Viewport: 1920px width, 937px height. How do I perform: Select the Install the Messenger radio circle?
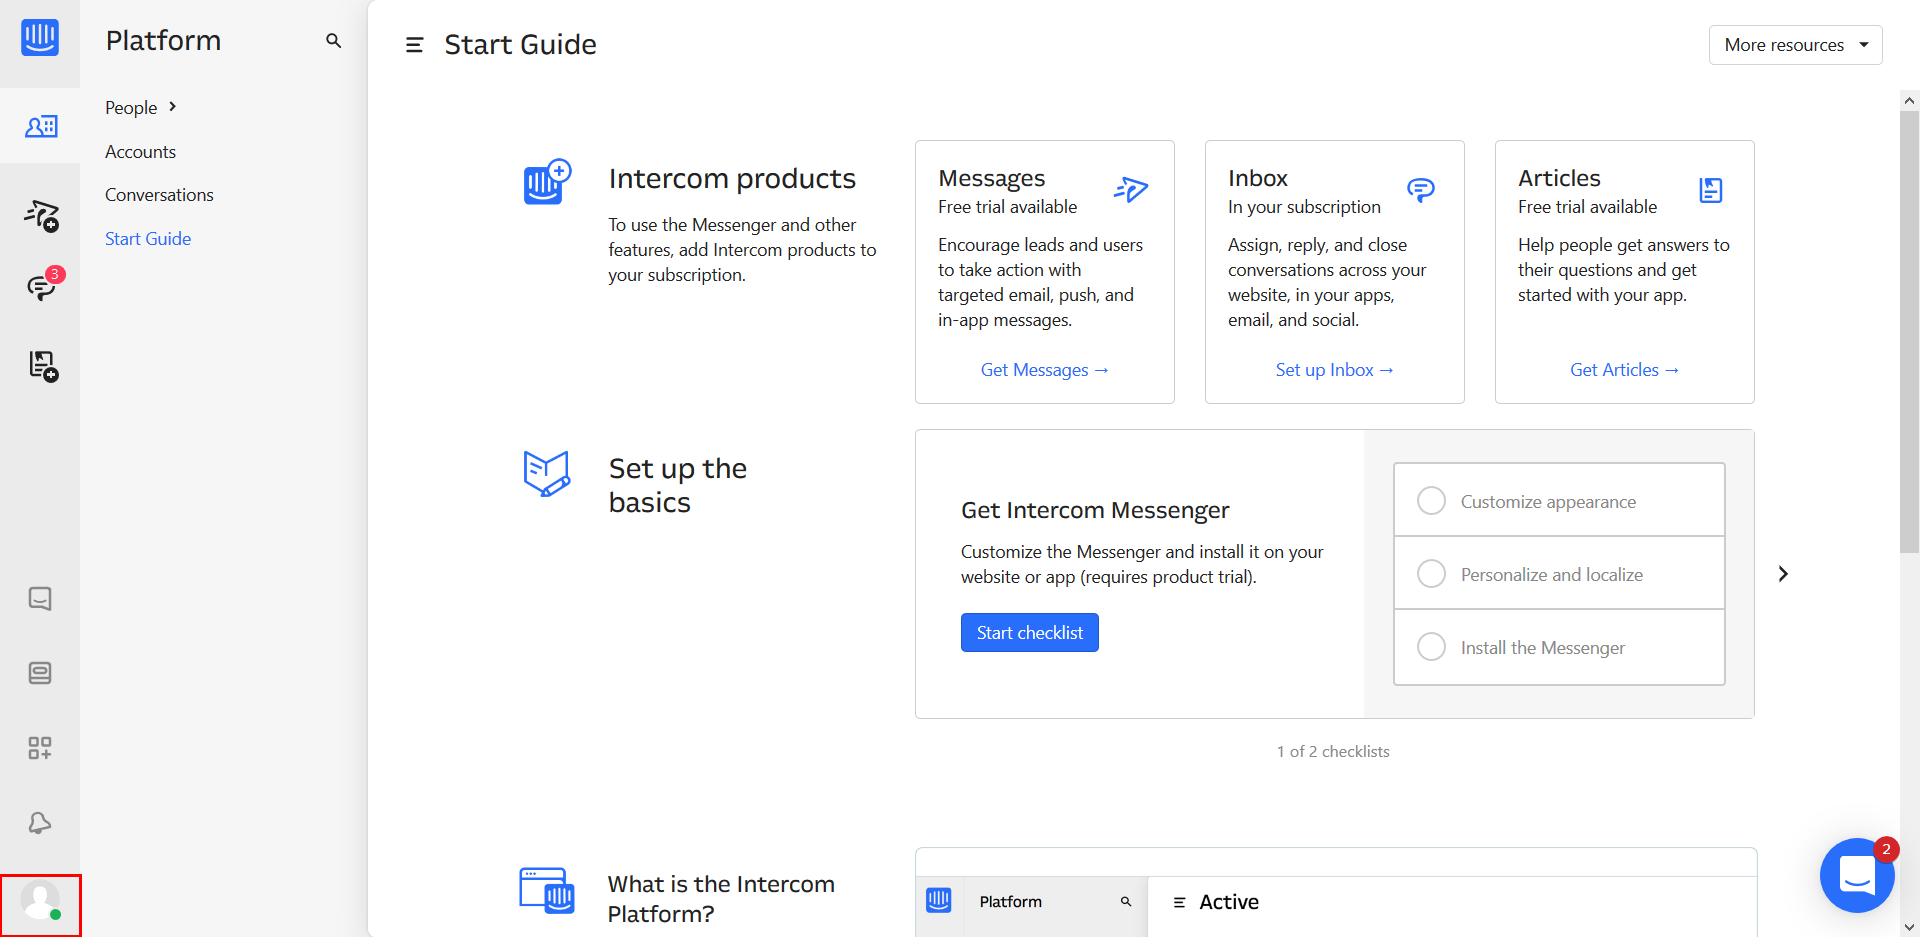(x=1432, y=647)
